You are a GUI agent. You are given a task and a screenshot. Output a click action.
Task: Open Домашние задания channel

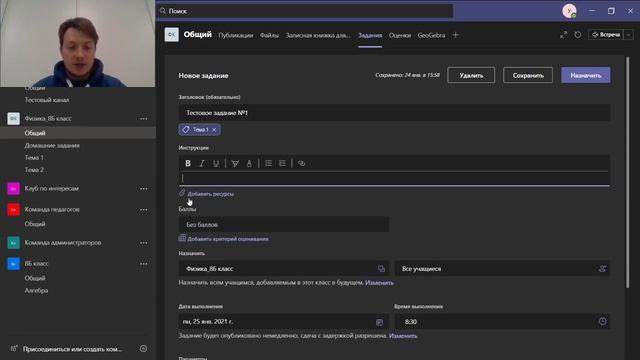(52, 145)
